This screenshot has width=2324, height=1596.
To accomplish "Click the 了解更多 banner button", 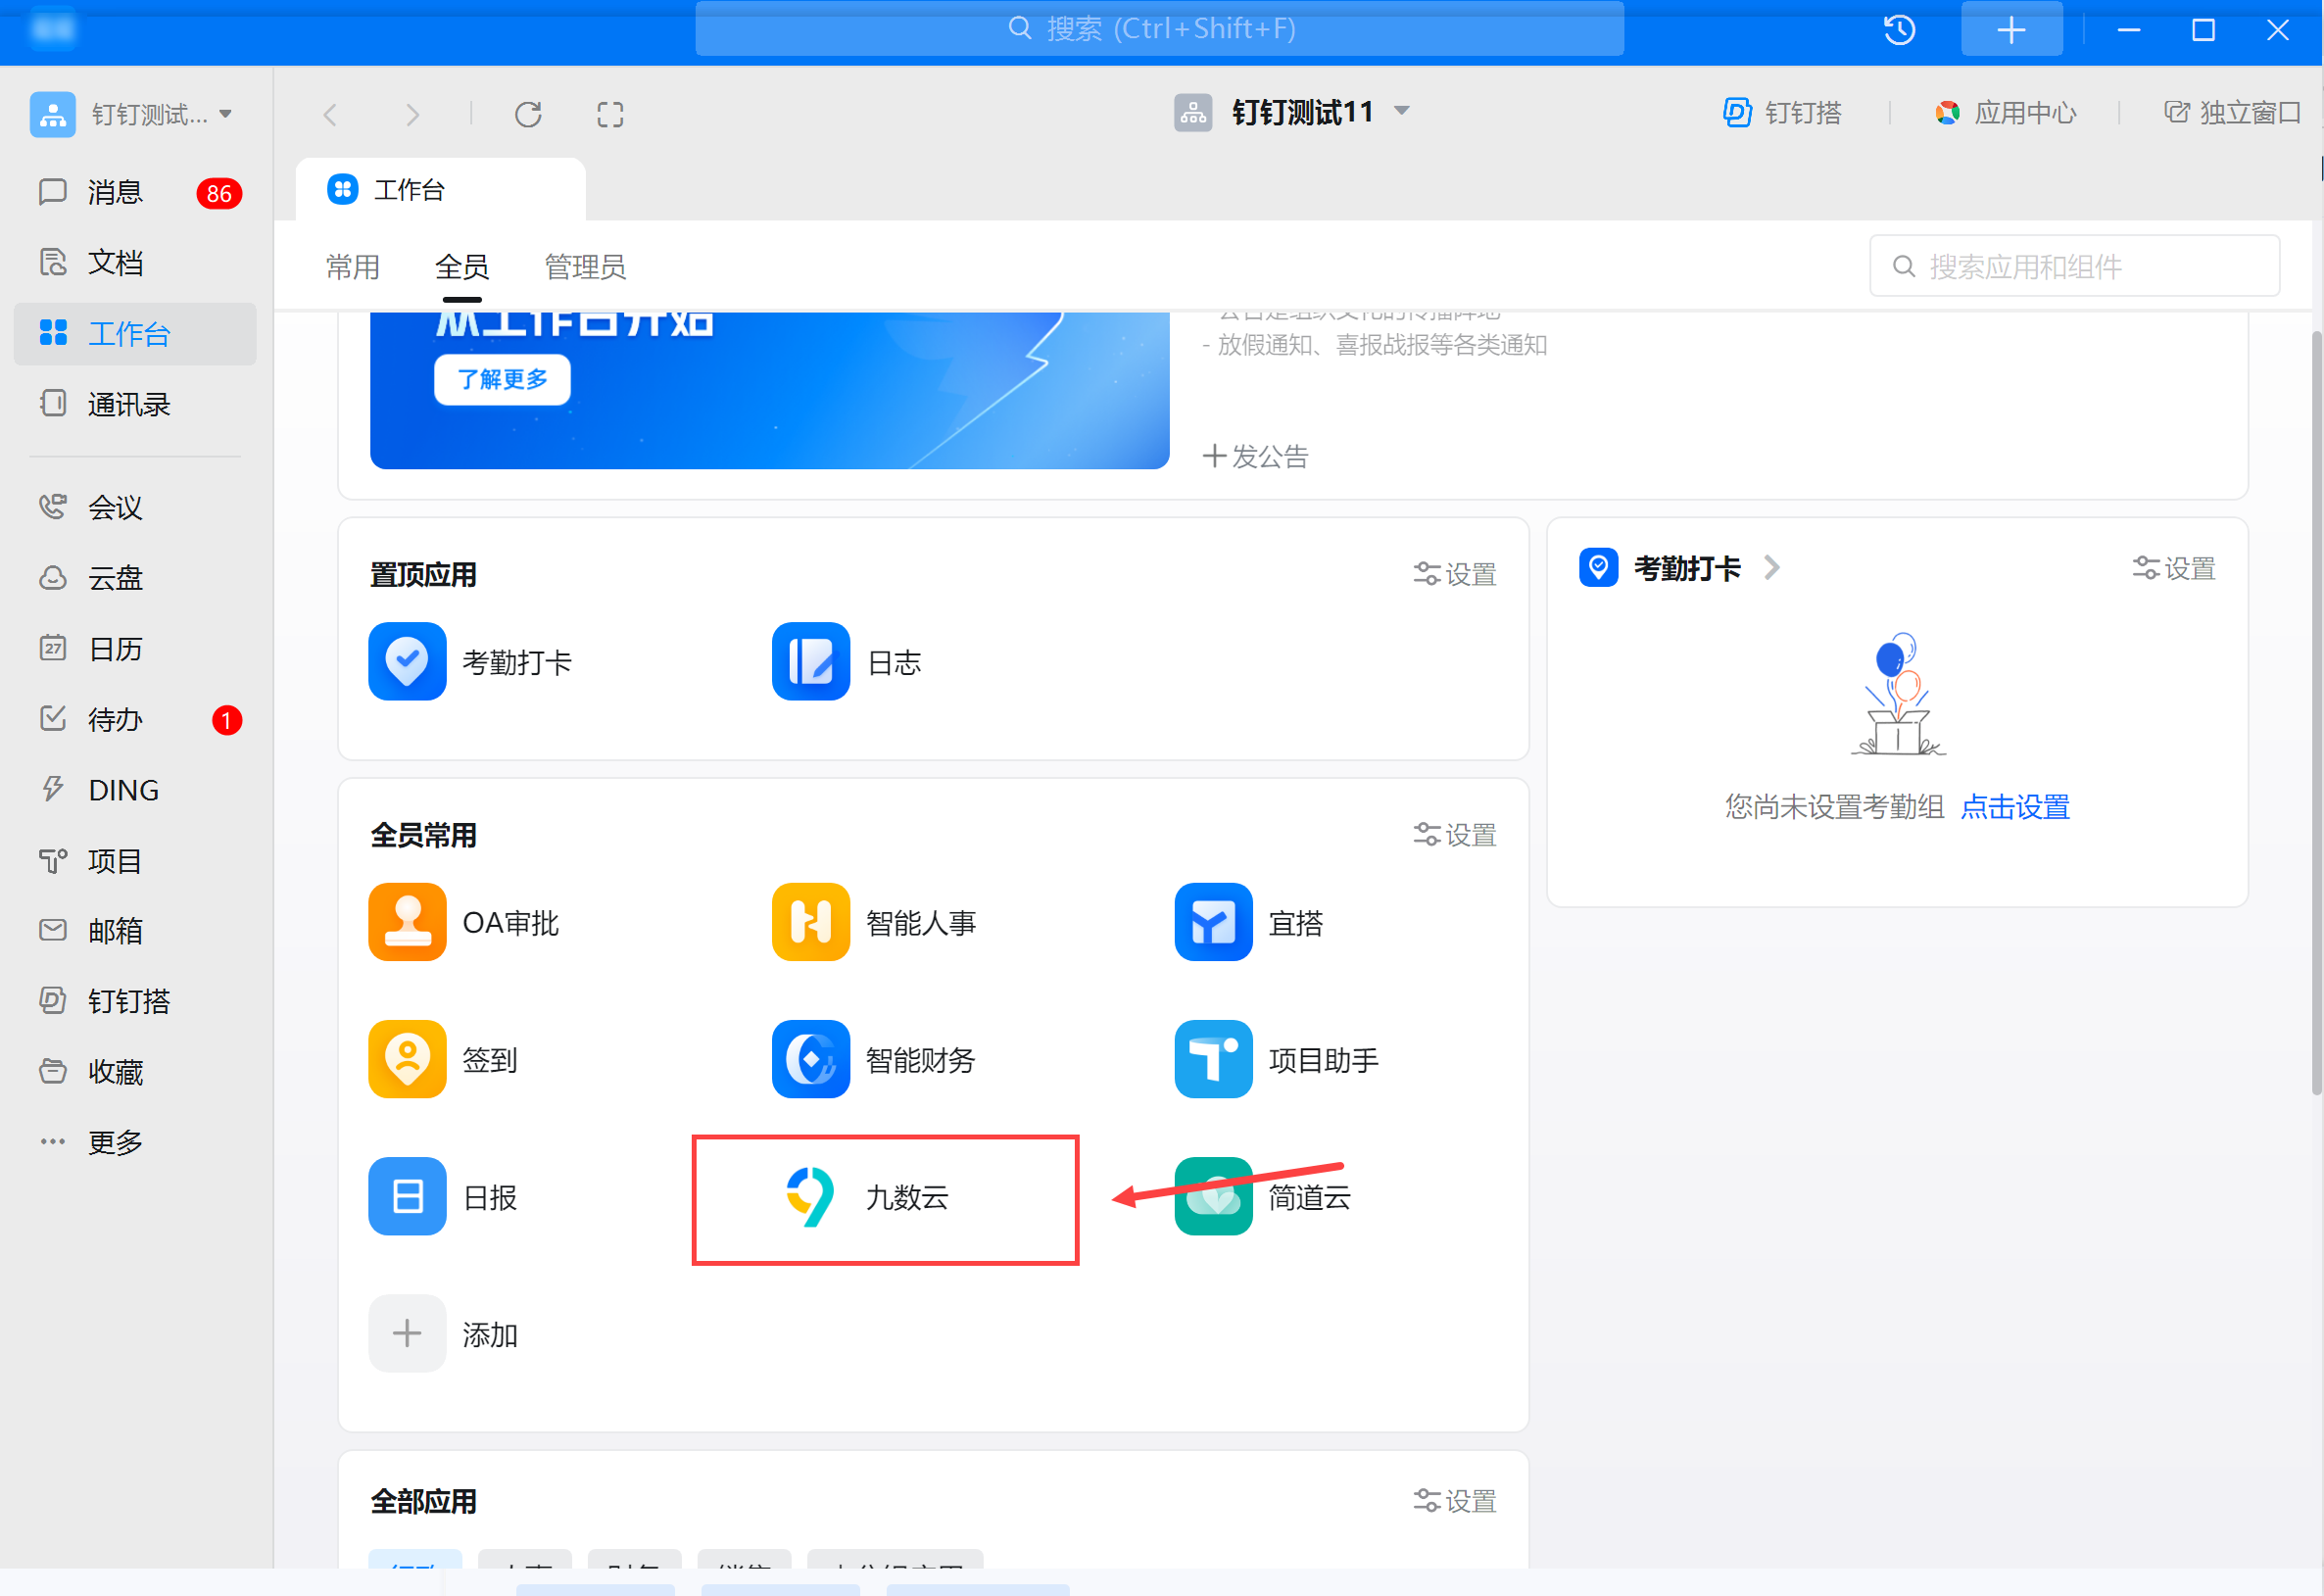I will 503,380.
